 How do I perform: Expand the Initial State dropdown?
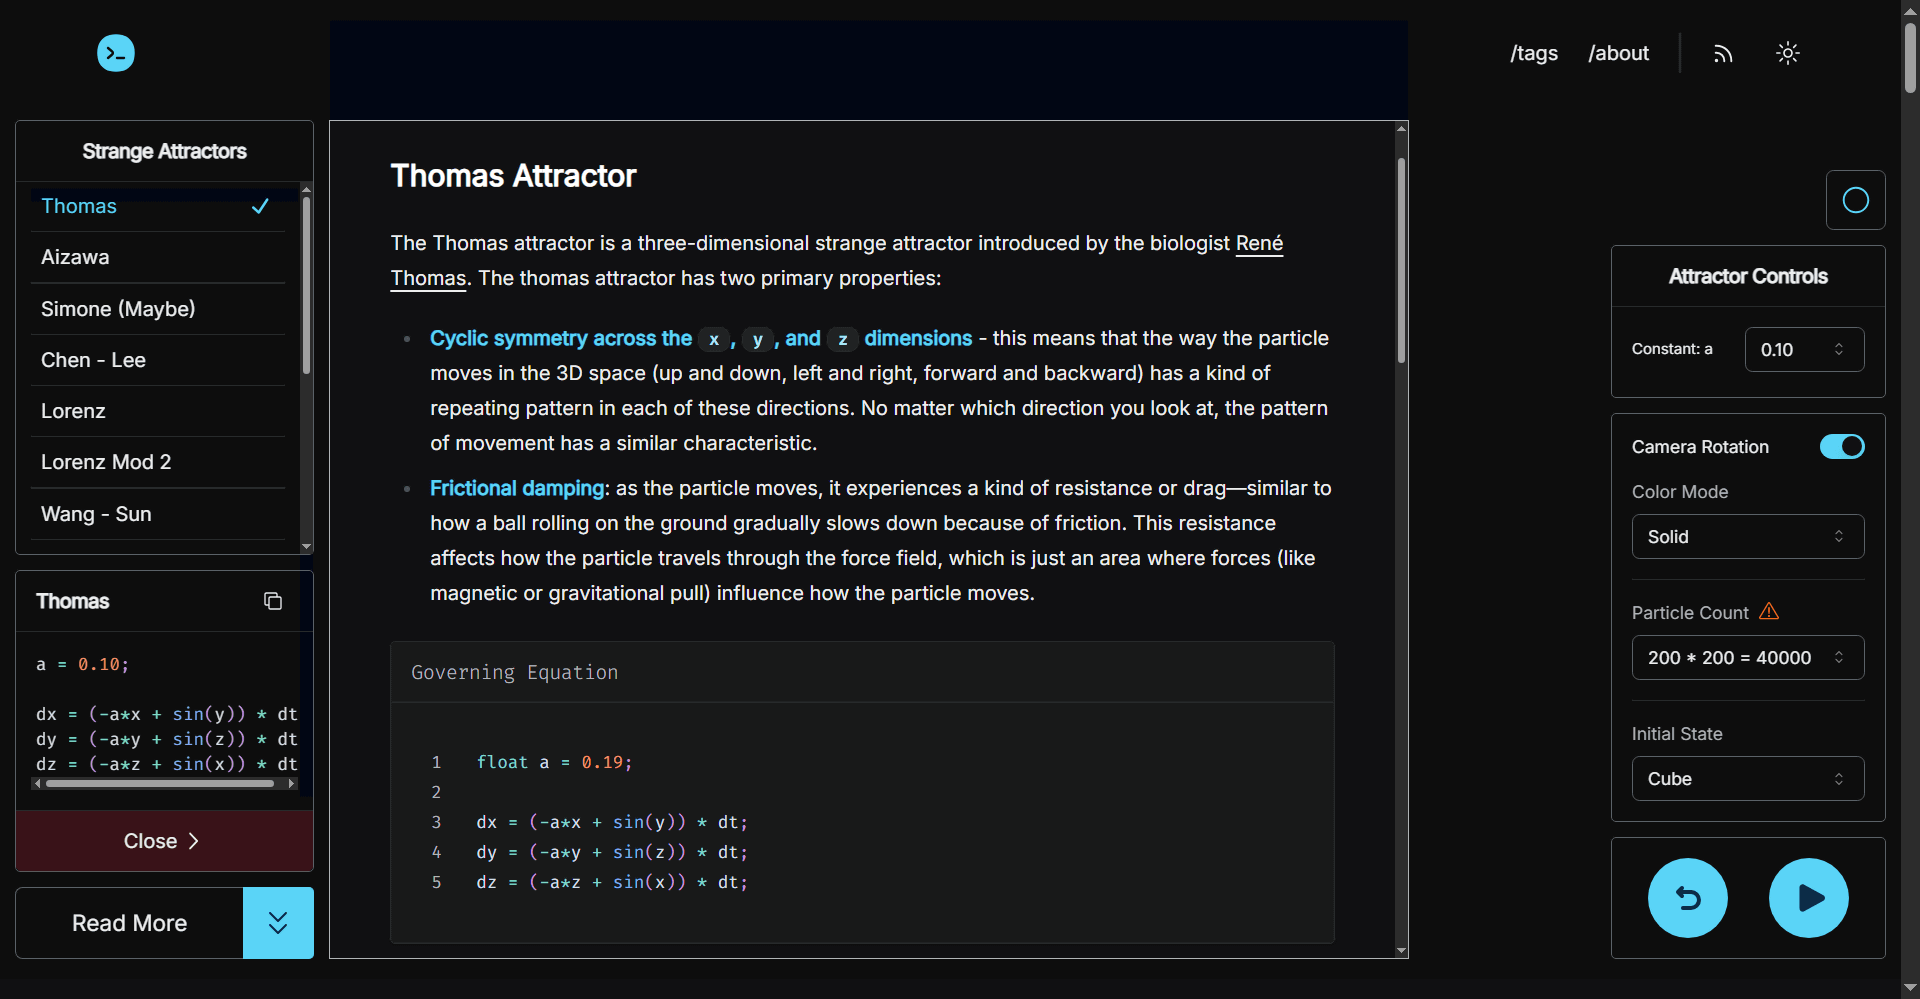[1747, 779]
